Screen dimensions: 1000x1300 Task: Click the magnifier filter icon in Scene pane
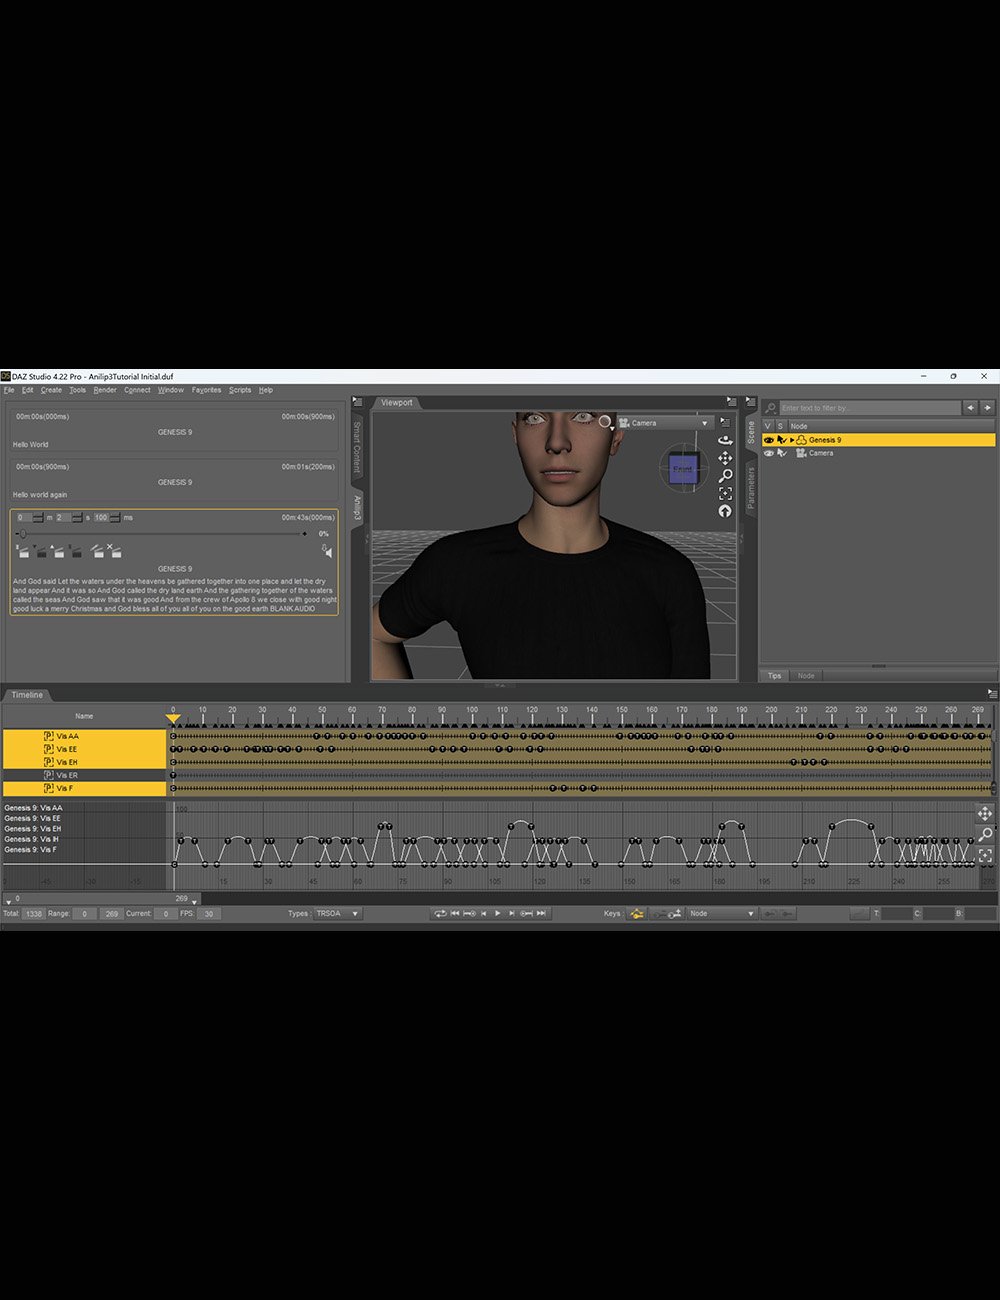coord(769,407)
